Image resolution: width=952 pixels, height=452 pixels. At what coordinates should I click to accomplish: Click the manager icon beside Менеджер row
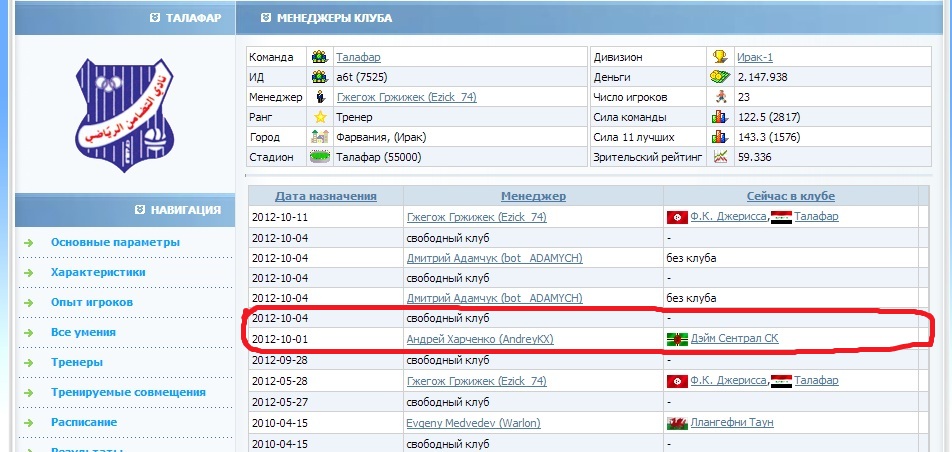(320, 97)
